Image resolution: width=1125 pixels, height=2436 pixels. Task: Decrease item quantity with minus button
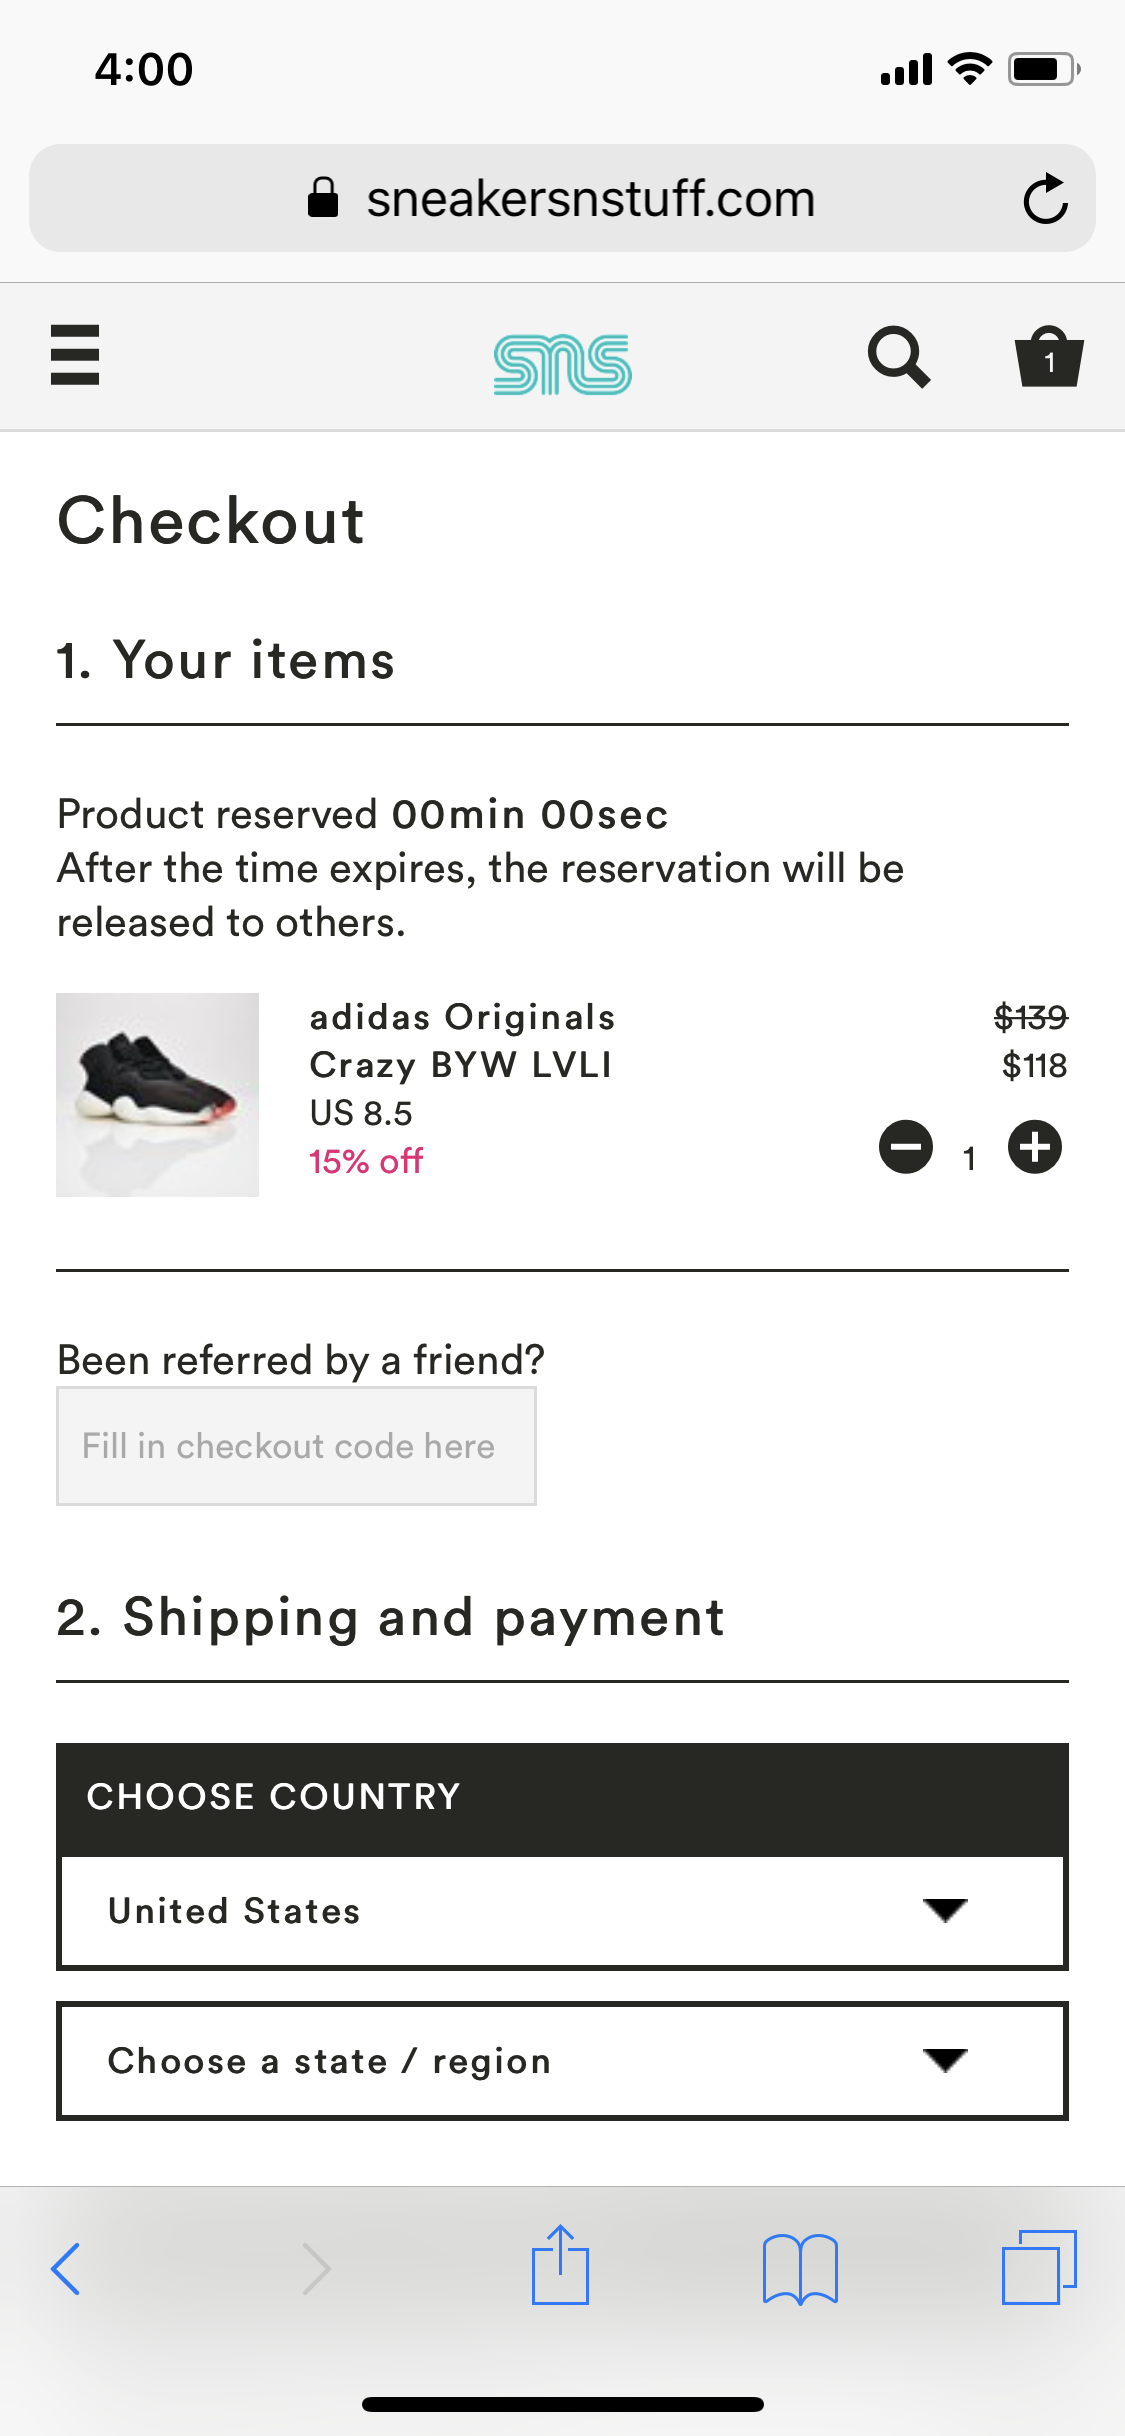click(x=906, y=1147)
